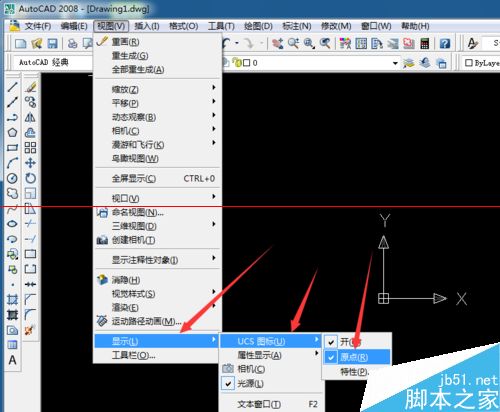Image resolution: width=500 pixels, height=412 pixels.
Task: Click the Save disk icon
Action: click(x=53, y=43)
